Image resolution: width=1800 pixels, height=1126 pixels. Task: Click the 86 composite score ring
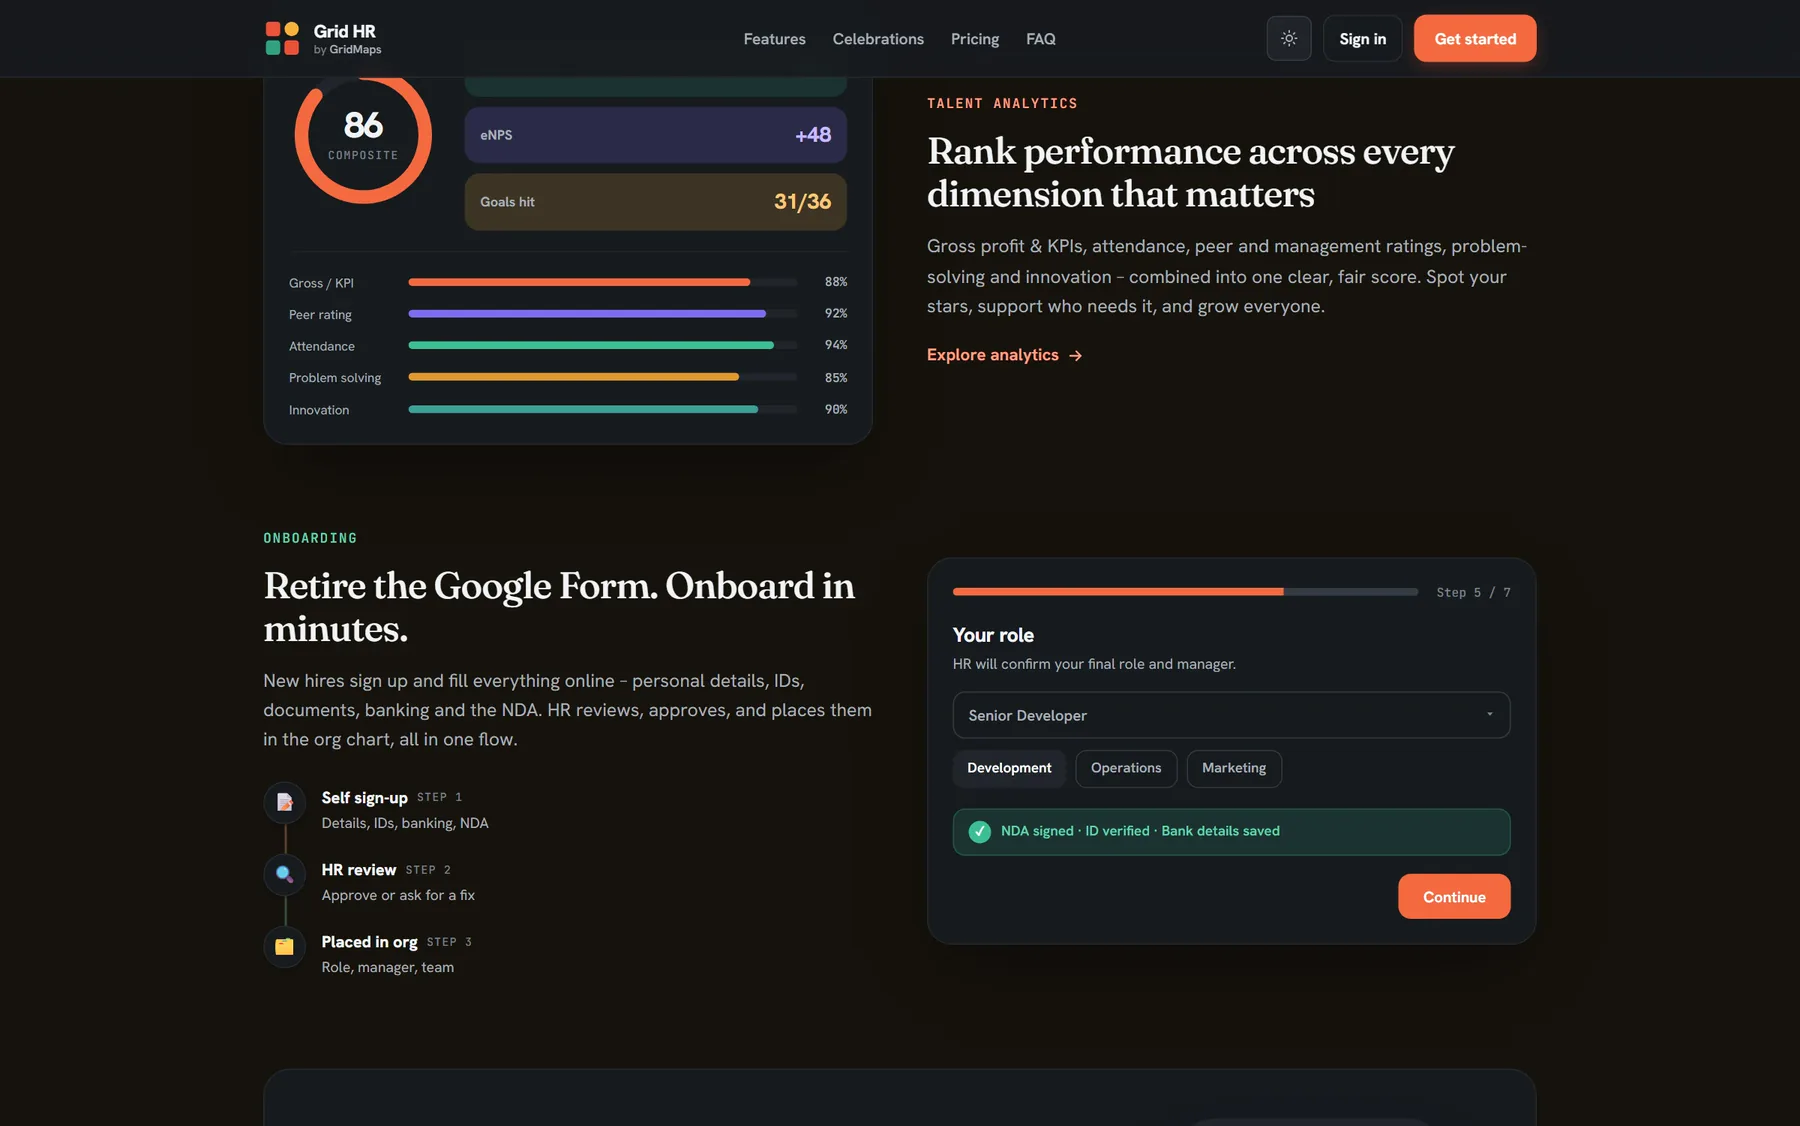pos(363,135)
